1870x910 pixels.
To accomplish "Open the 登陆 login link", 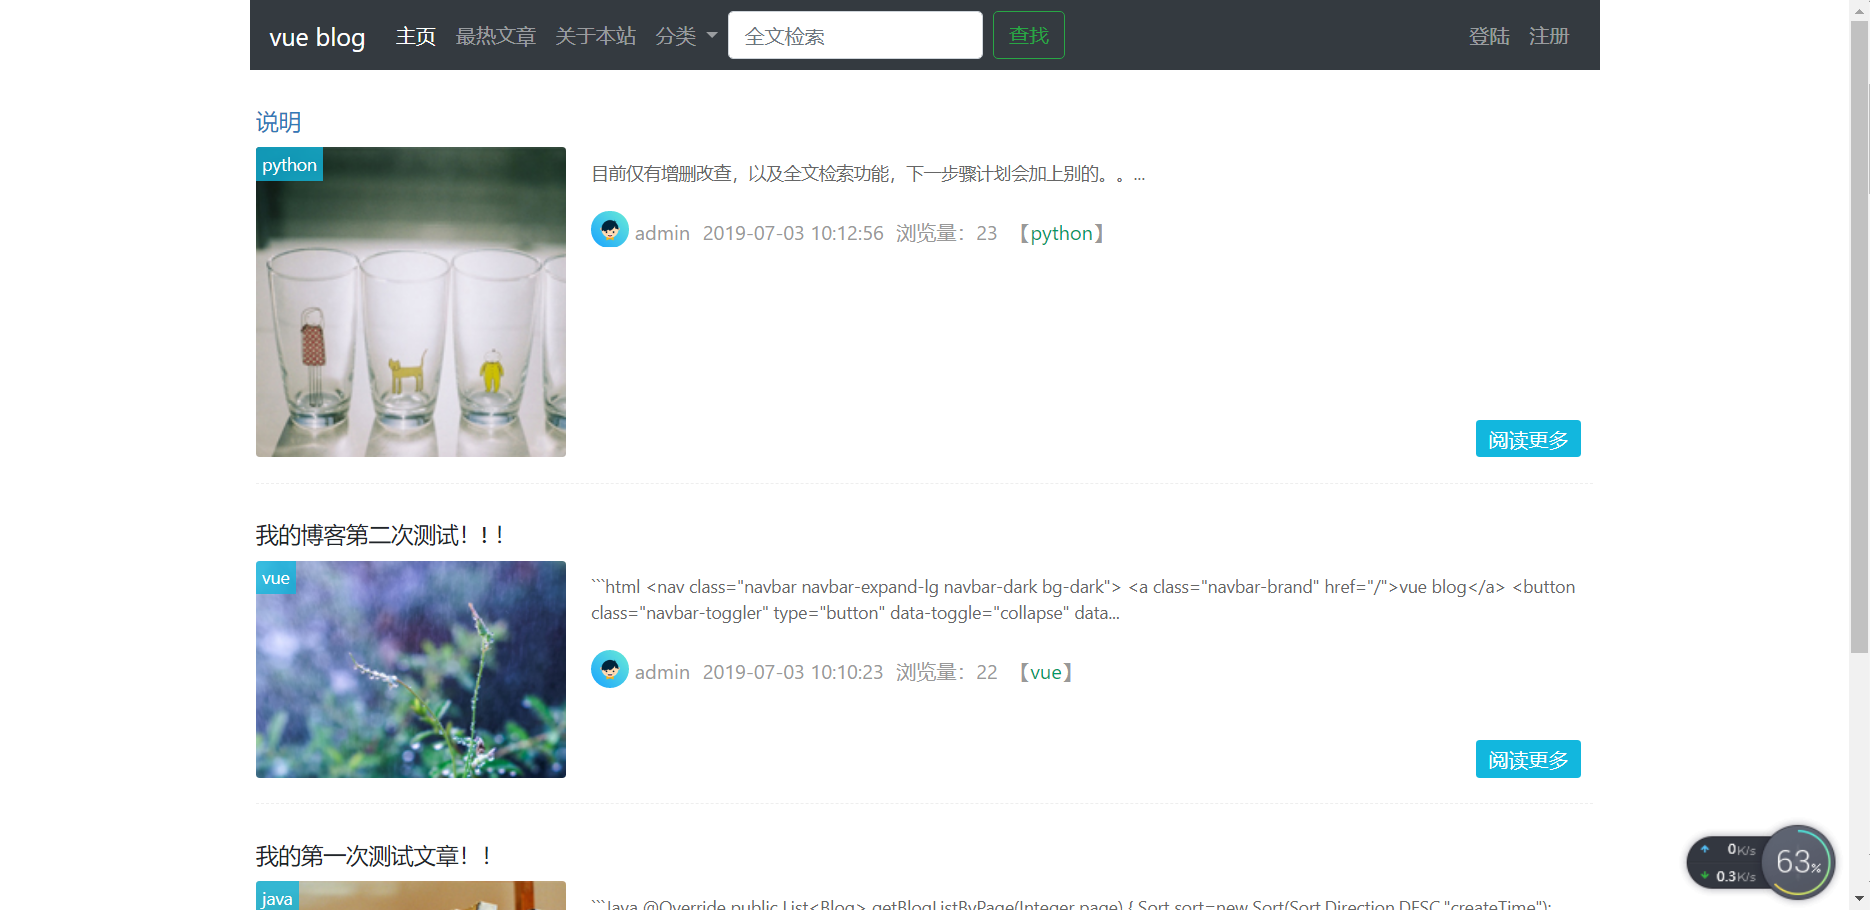I will [x=1489, y=36].
